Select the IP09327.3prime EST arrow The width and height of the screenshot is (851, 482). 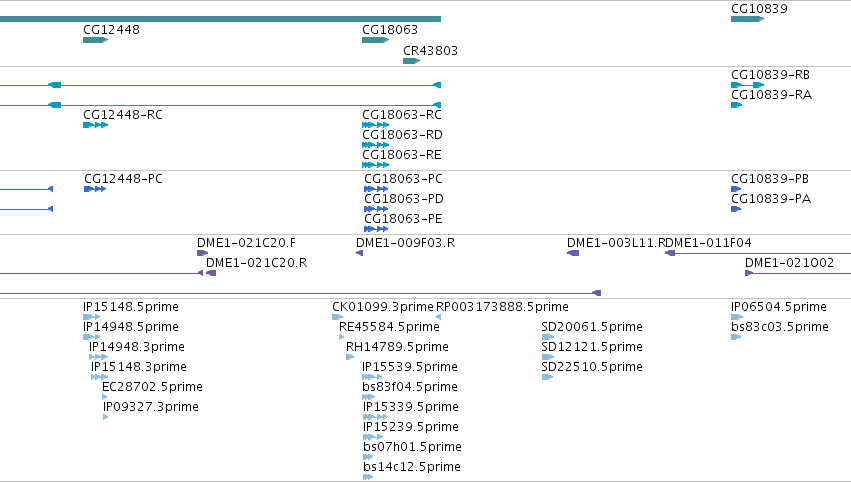[105, 417]
